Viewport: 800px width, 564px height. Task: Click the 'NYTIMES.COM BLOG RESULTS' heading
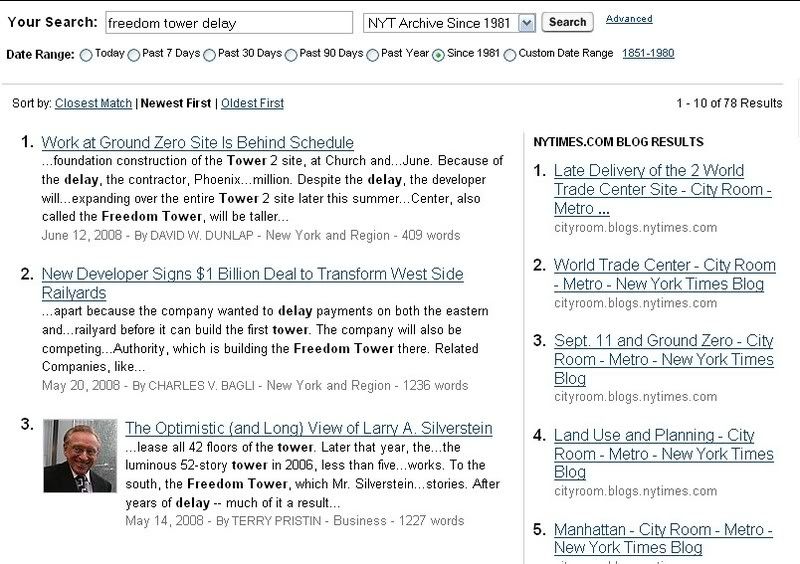coord(618,142)
